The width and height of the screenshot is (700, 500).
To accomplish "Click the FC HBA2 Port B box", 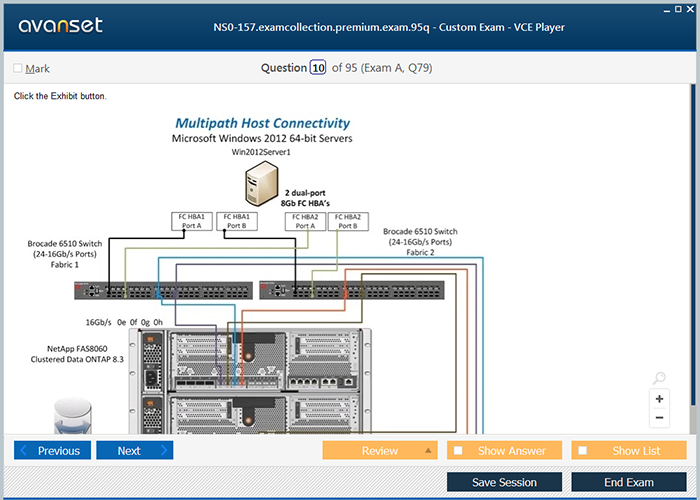I will 348,221.
